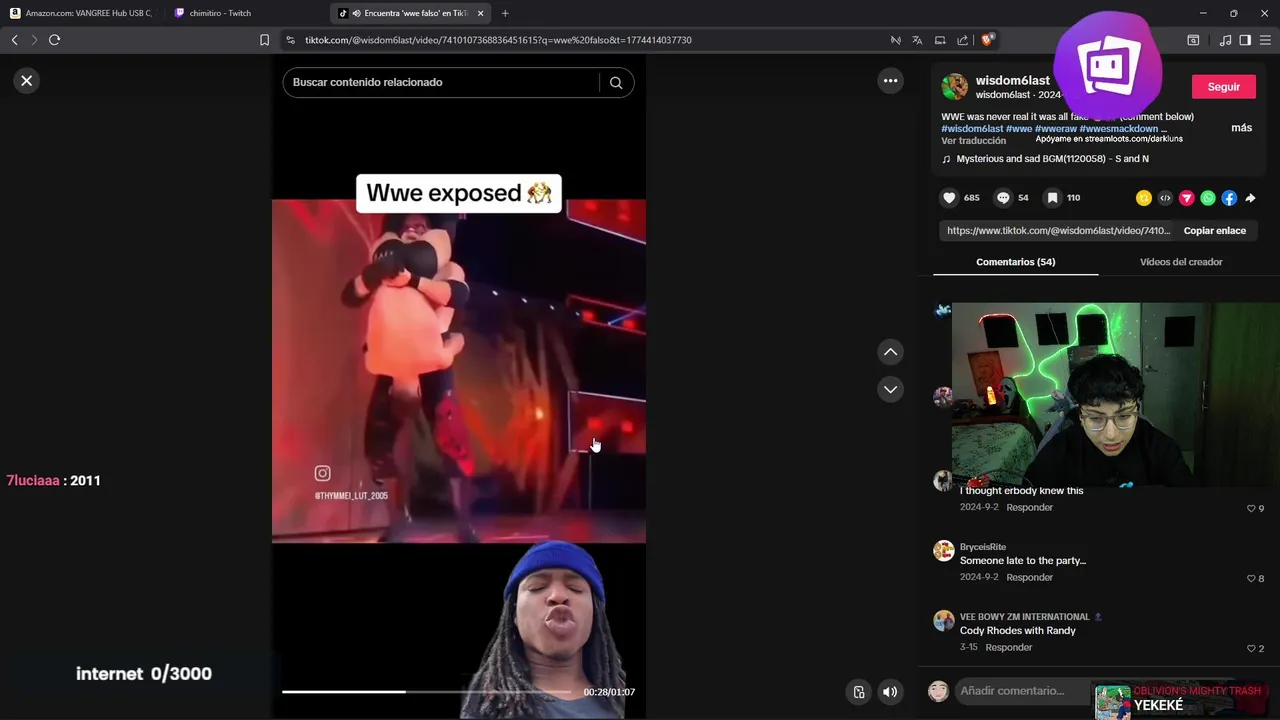The height and width of the screenshot is (720, 1280).
Task: Open wisdom6last profile avatar
Action: point(955,87)
